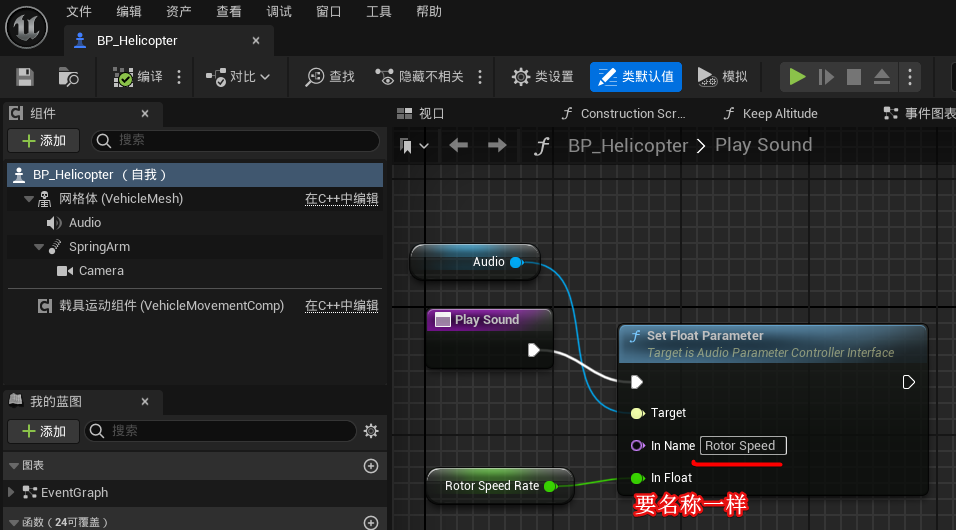Click the 查找 find button
Viewport: 956px width, 530px height.
click(330, 77)
